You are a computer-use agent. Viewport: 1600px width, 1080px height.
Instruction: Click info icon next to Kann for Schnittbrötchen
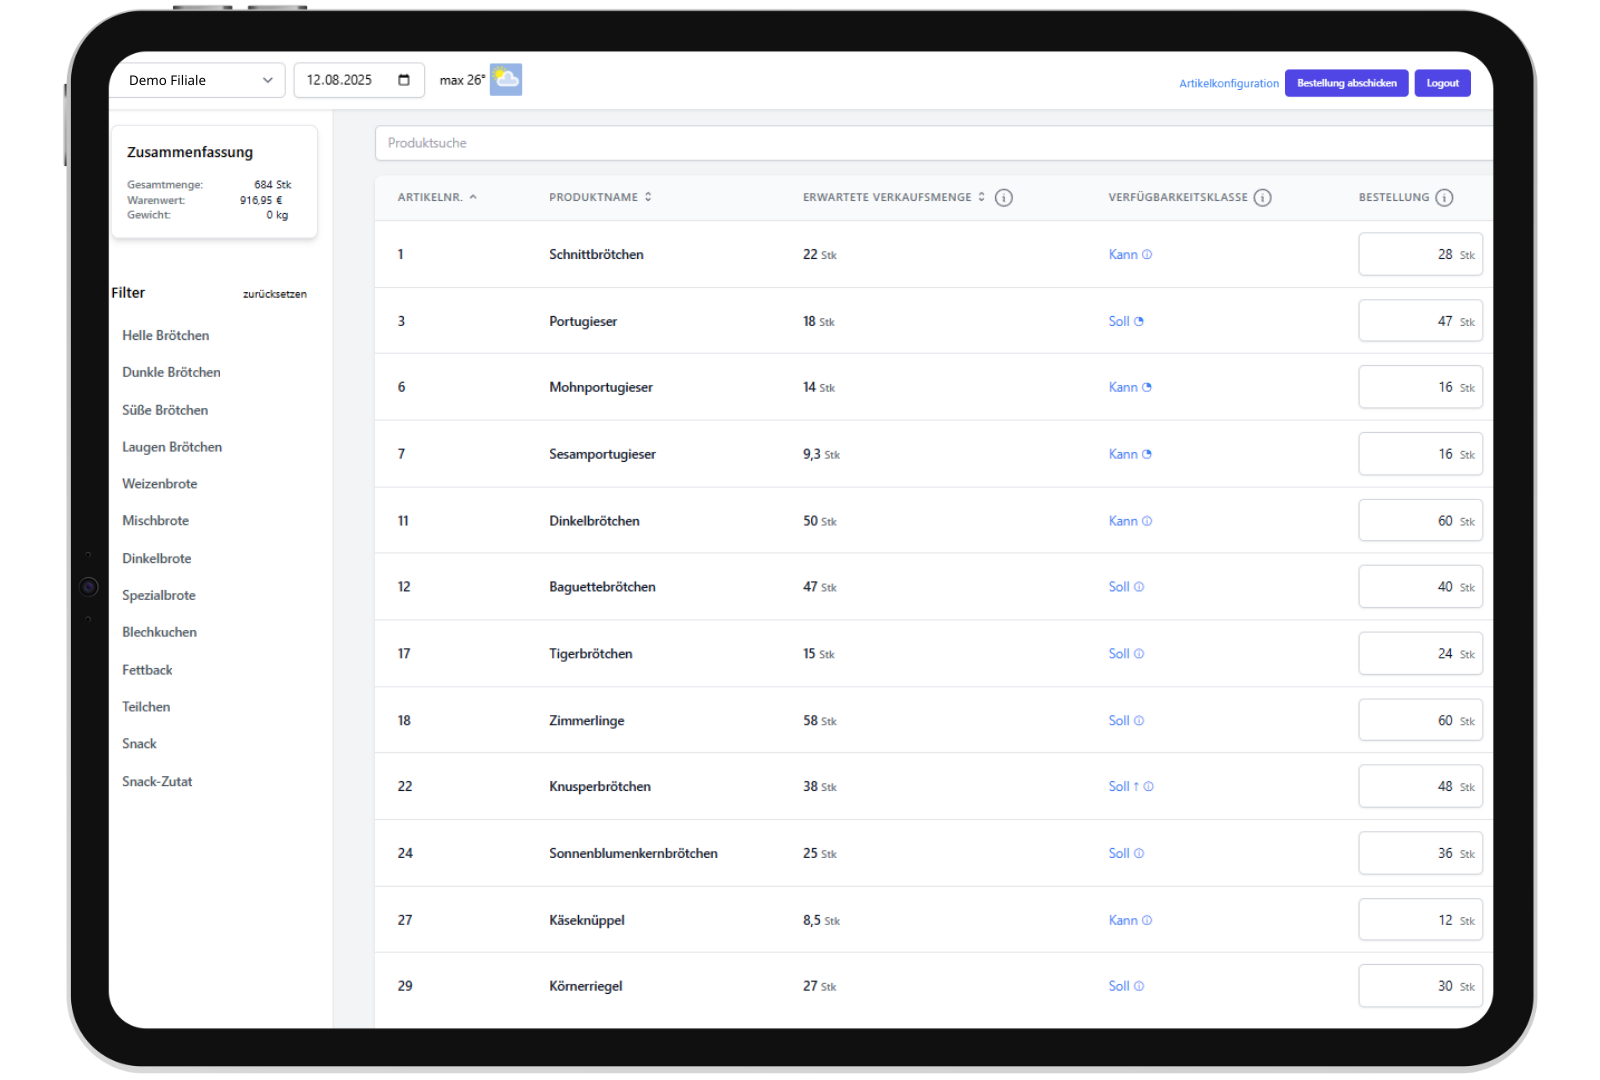tap(1147, 255)
